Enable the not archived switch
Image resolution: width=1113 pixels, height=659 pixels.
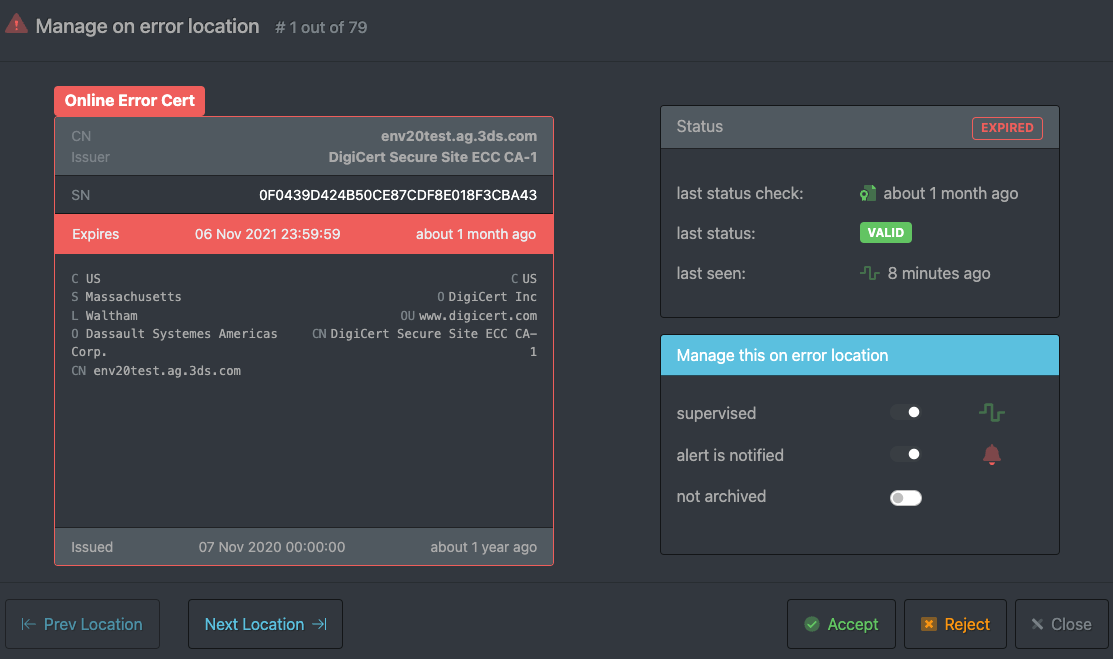tap(906, 497)
